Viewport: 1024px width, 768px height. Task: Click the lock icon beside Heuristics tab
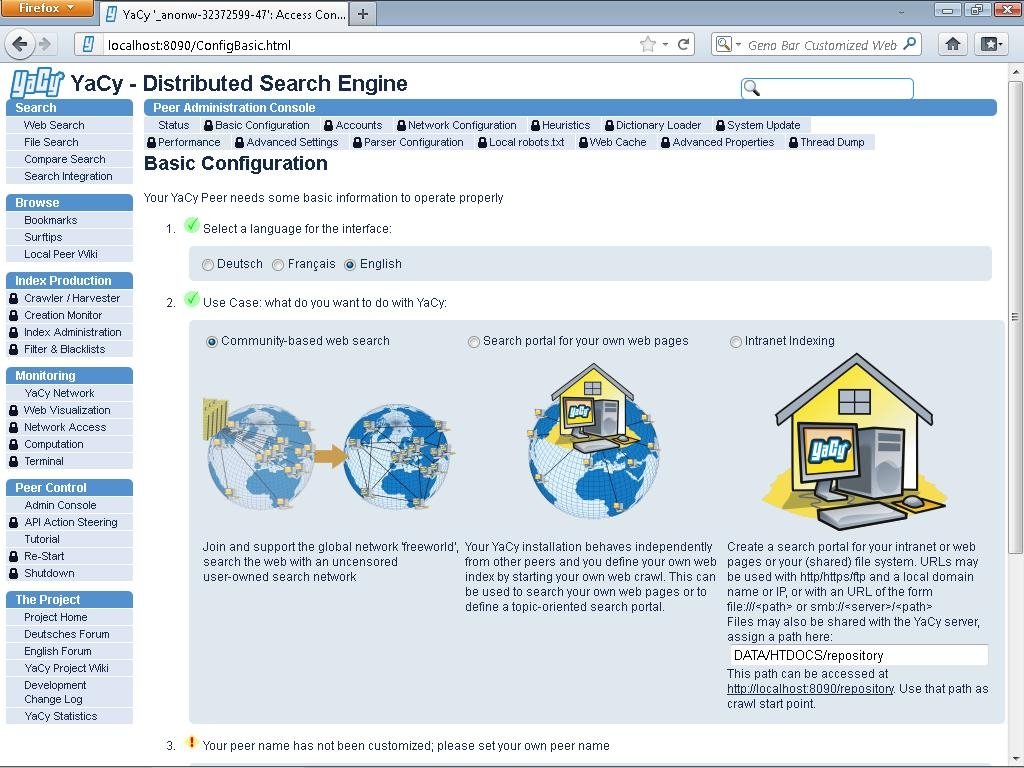tap(536, 125)
